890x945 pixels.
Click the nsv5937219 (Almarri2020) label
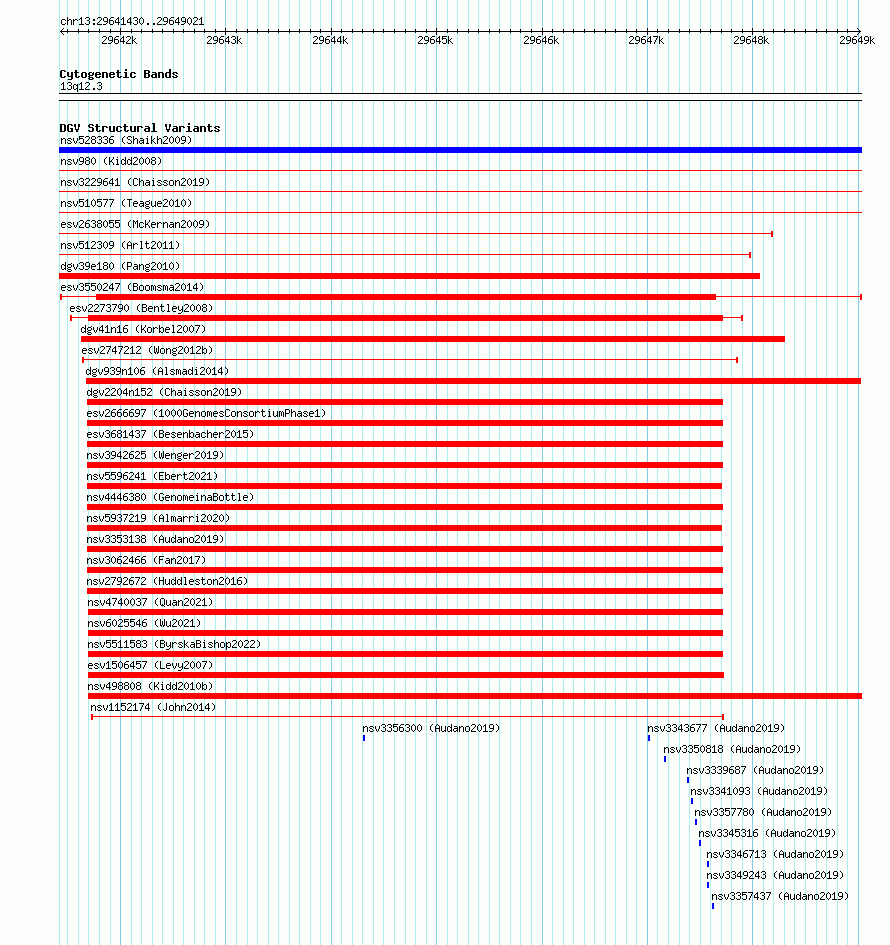pyautogui.click(x=158, y=518)
